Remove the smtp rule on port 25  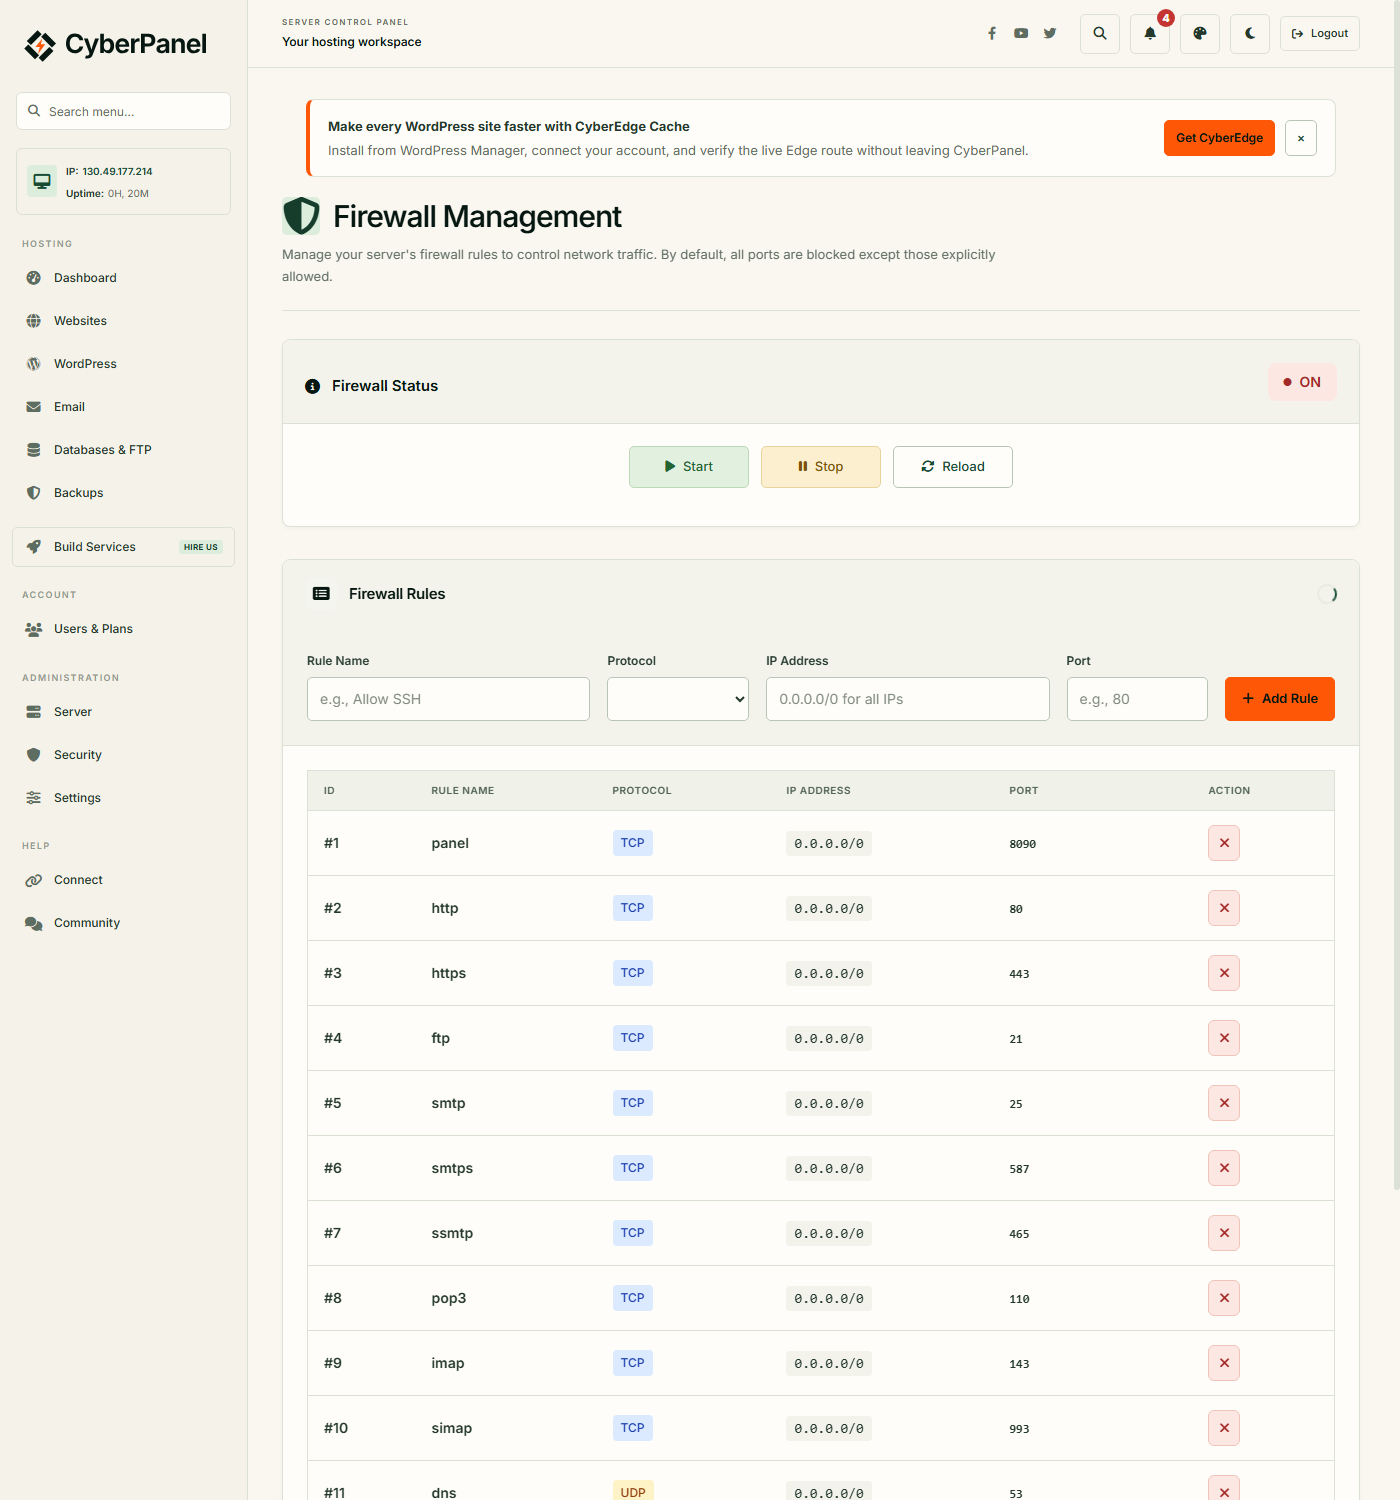[1224, 1103]
